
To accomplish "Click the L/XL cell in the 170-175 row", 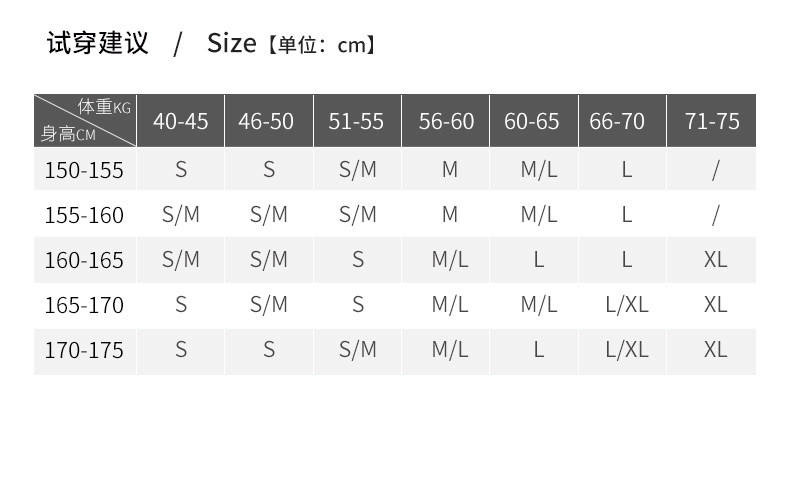I will 627,349.
